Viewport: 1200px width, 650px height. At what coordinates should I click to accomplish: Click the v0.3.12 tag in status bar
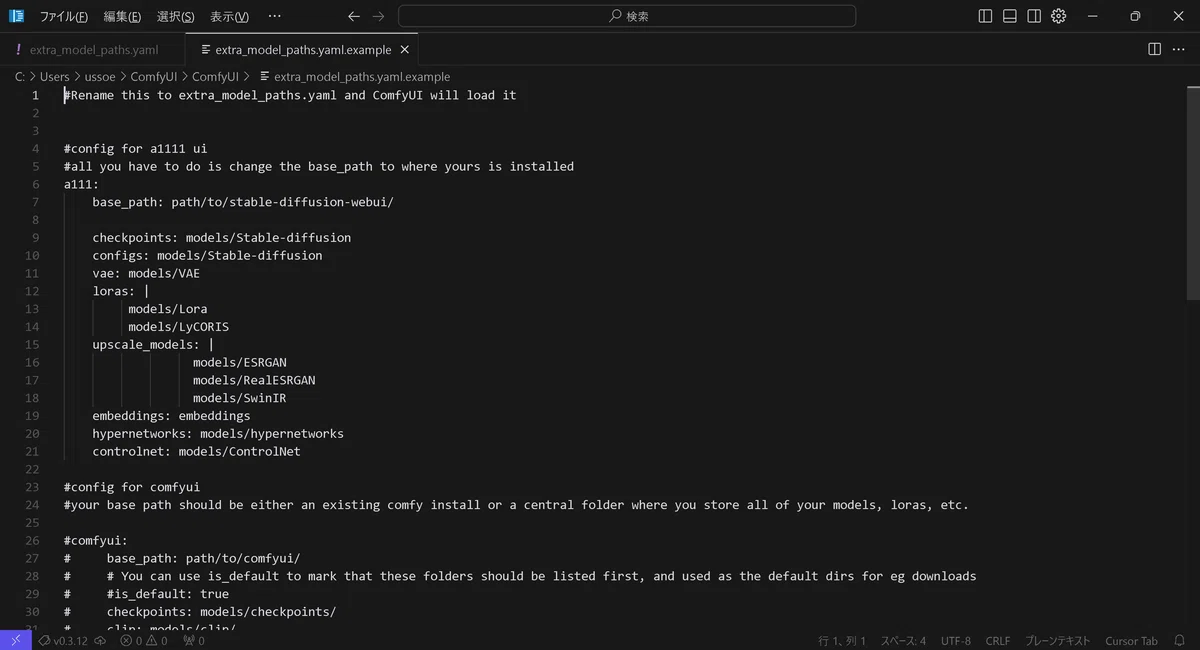click(x=64, y=641)
